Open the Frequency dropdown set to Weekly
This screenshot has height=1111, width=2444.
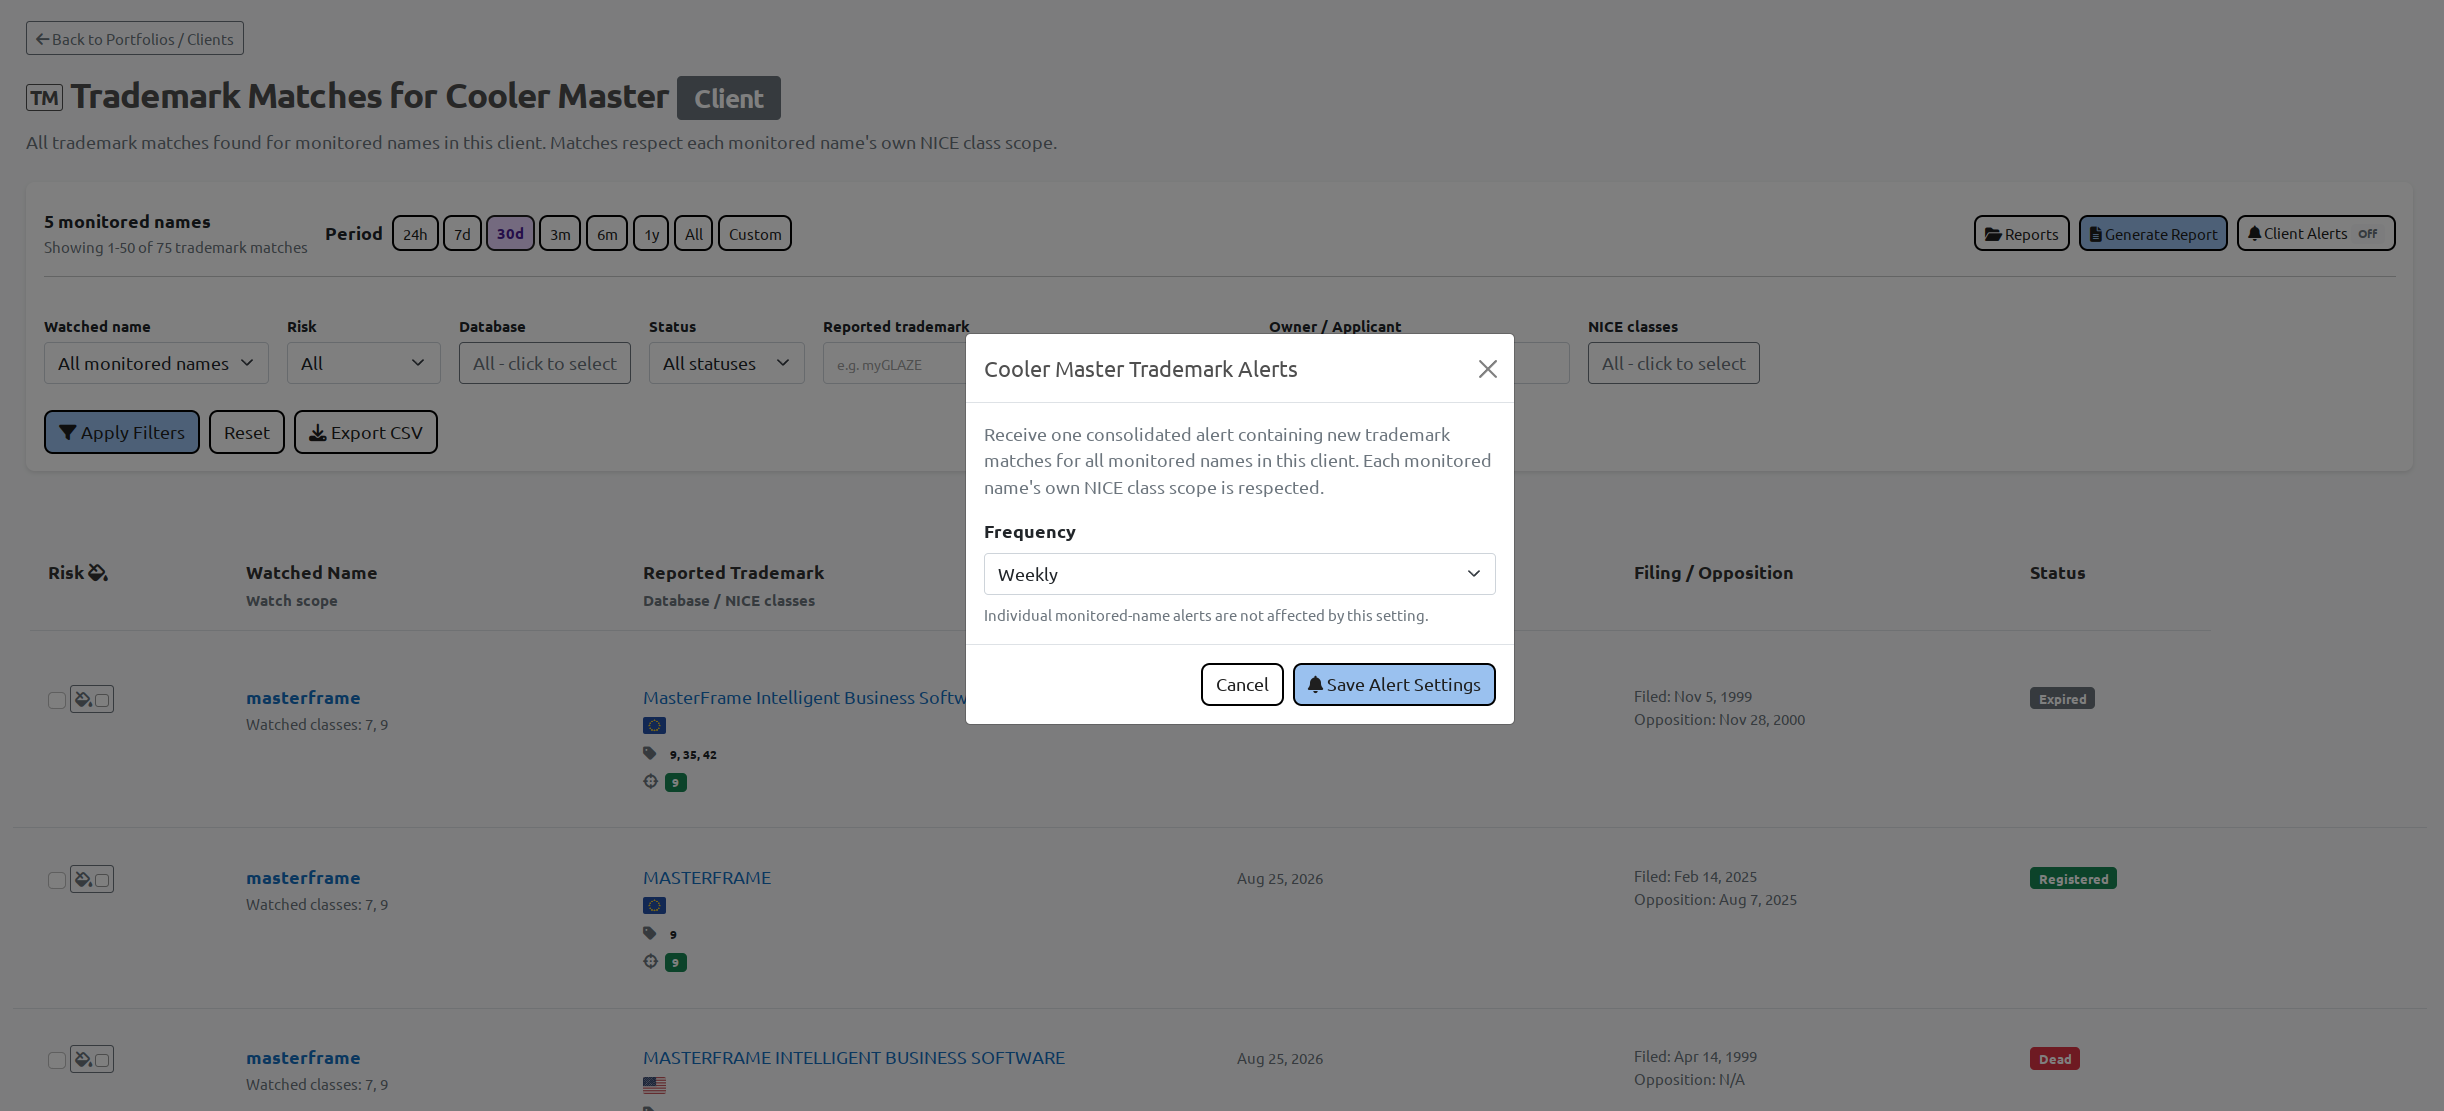click(1239, 574)
